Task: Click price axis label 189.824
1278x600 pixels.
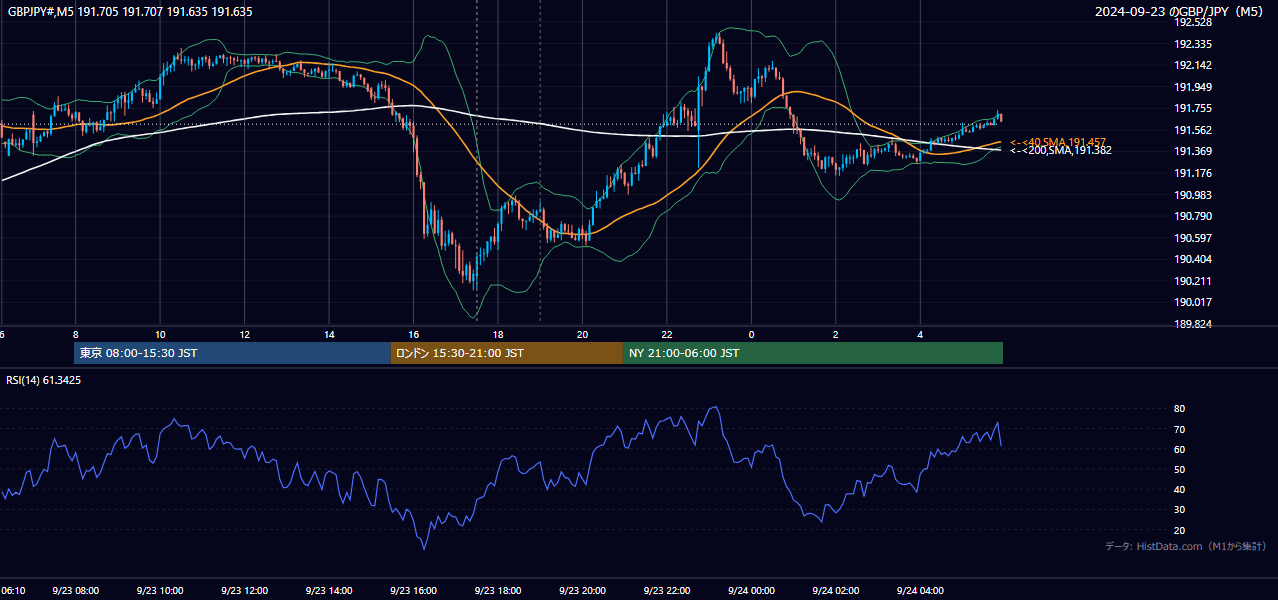Action: [x=1192, y=324]
